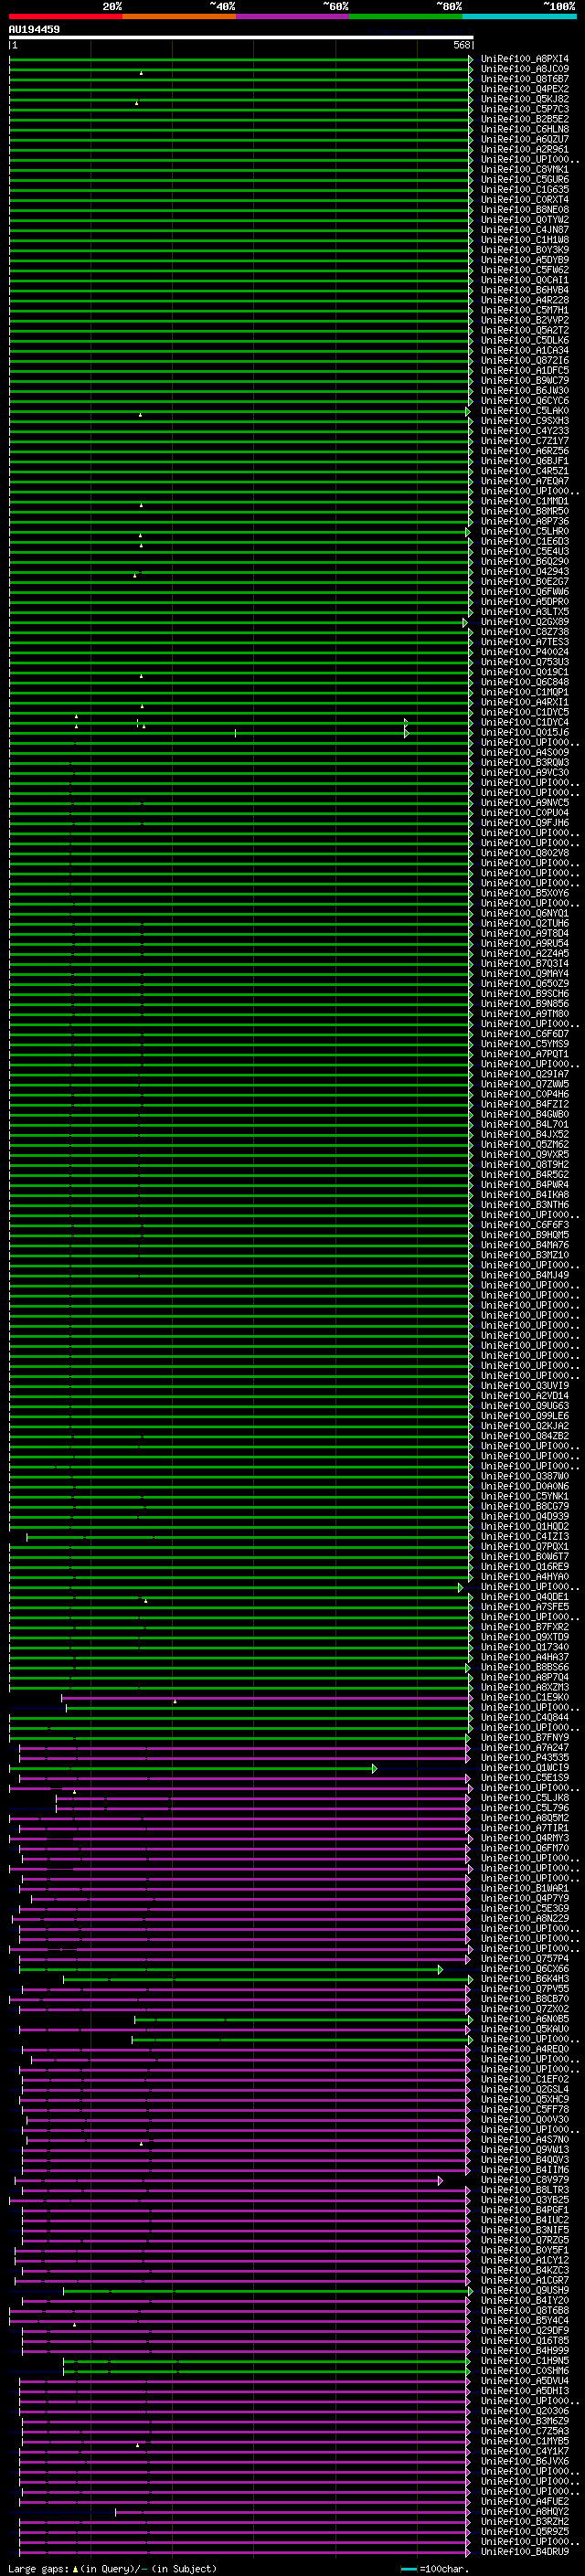Select the UniRef100_C5LJK8 label

pyautogui.click(x=525, y=1797)
